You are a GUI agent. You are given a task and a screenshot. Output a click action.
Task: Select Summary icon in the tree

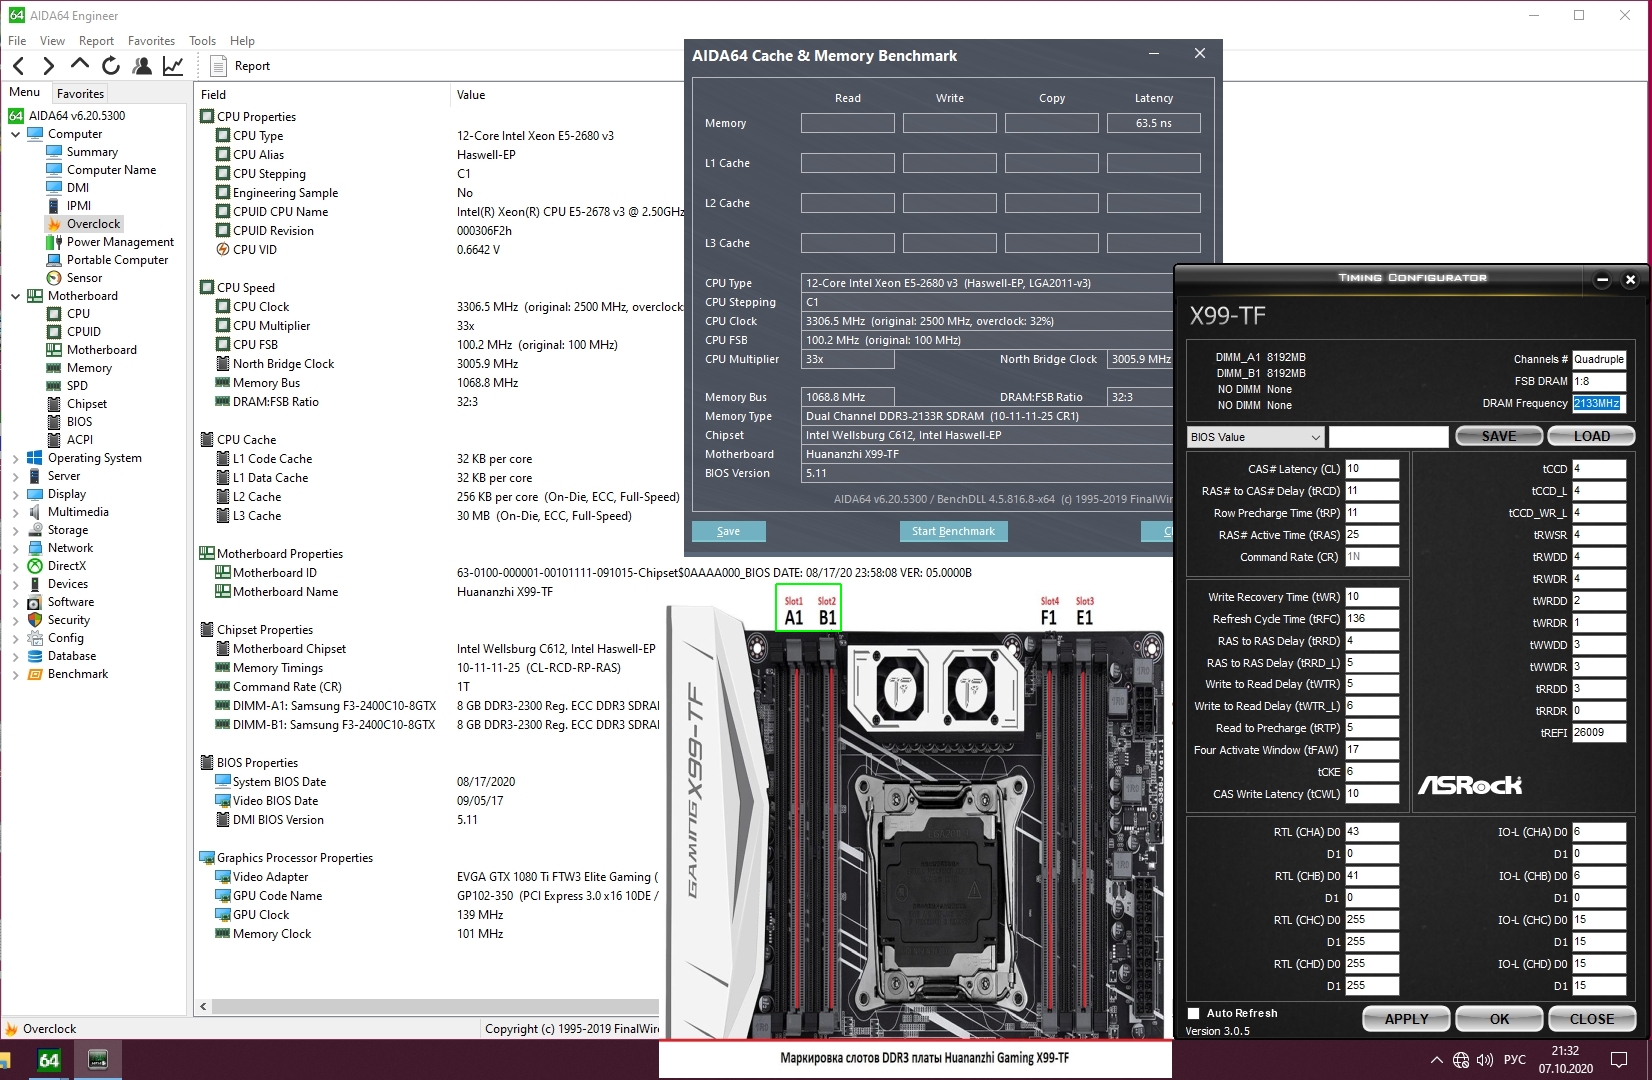54,152
